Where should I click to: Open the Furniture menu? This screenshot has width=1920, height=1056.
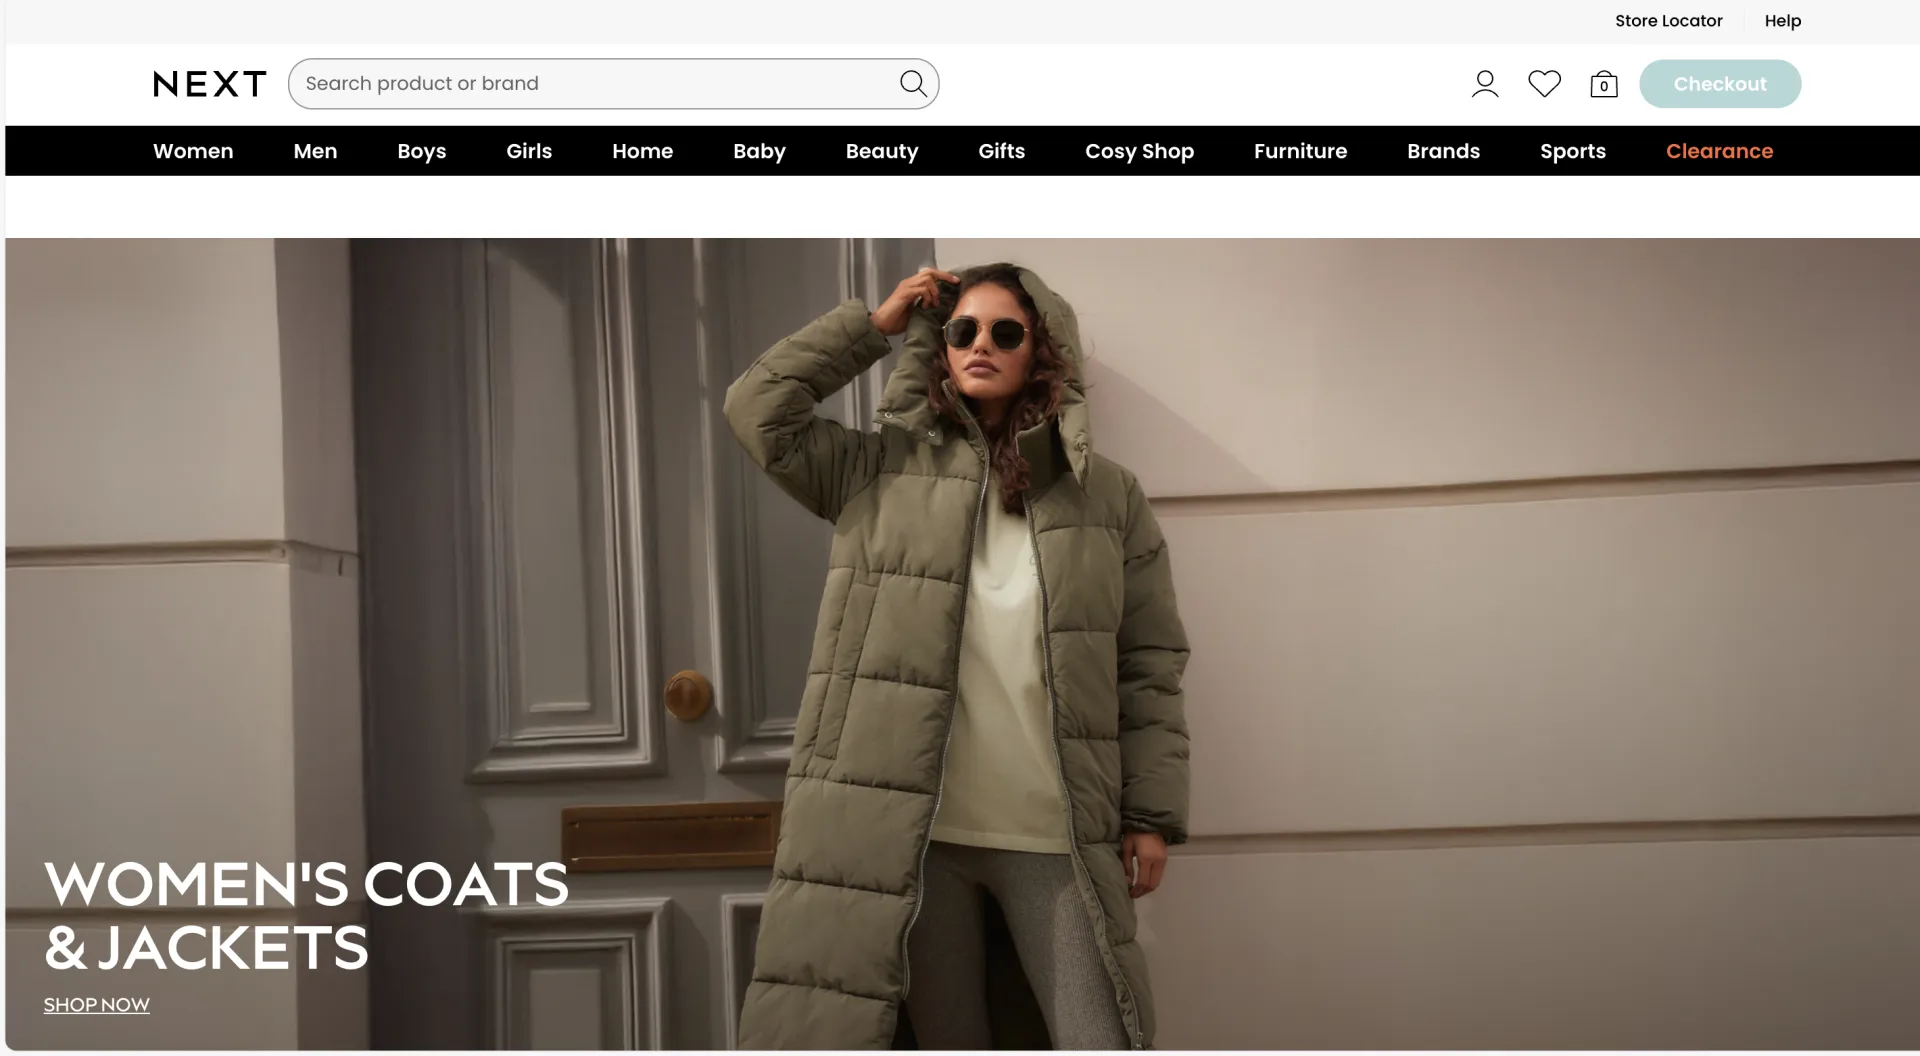(1300, 151)
